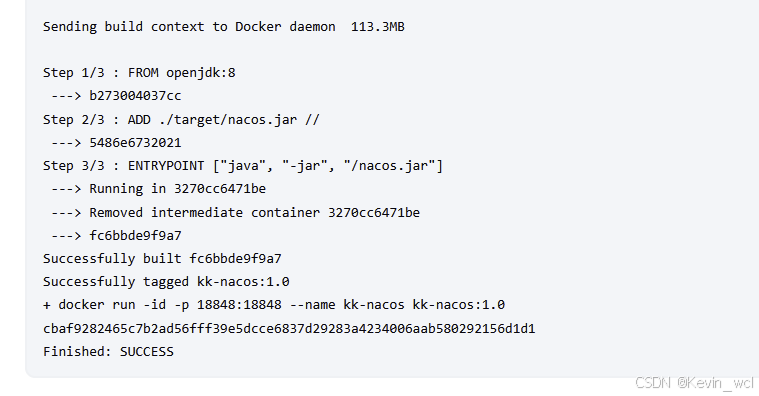
Task: Click the 'Running in 3270cc6471be' line
Action: click(158, 189)
